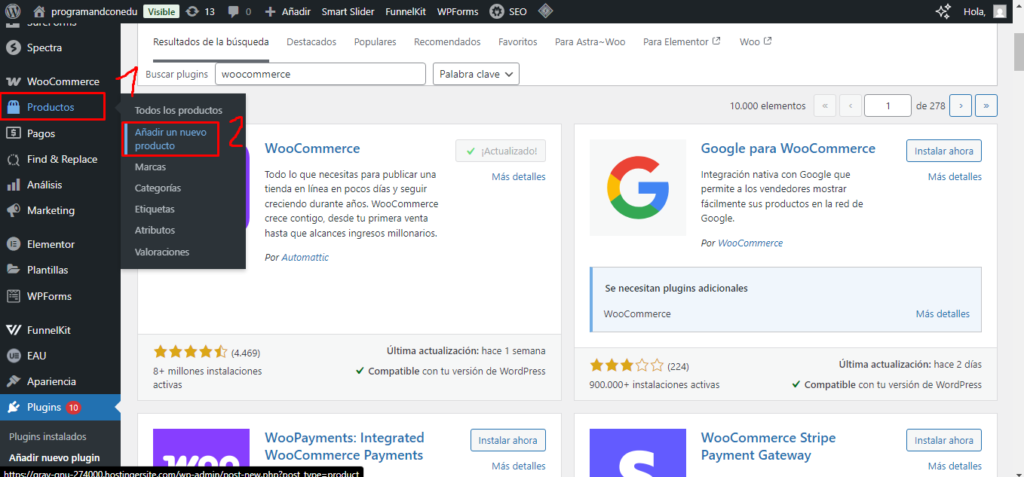The width and height of the screenshot is (1024, 477).
Task: Open the Palabra clave dropdown
Action: pos(476,74)
